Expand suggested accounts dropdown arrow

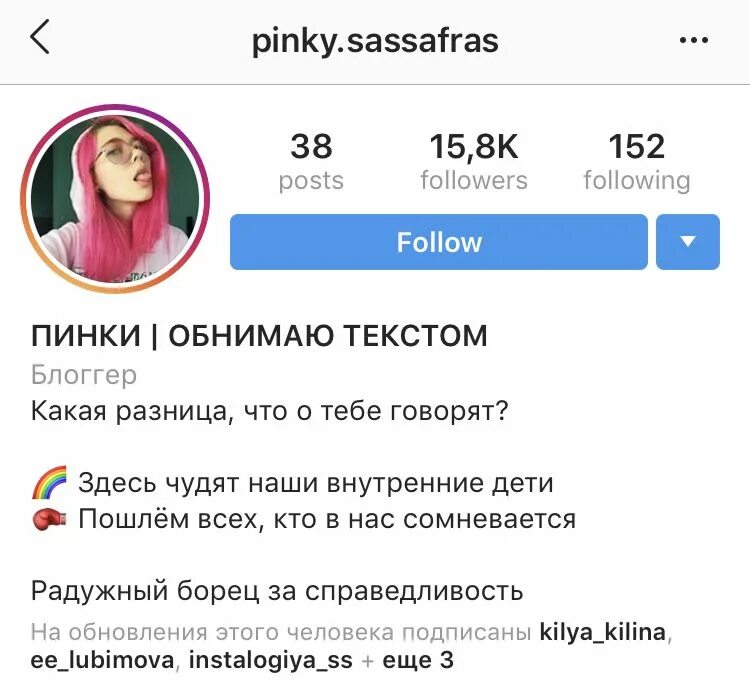[688, 242]
